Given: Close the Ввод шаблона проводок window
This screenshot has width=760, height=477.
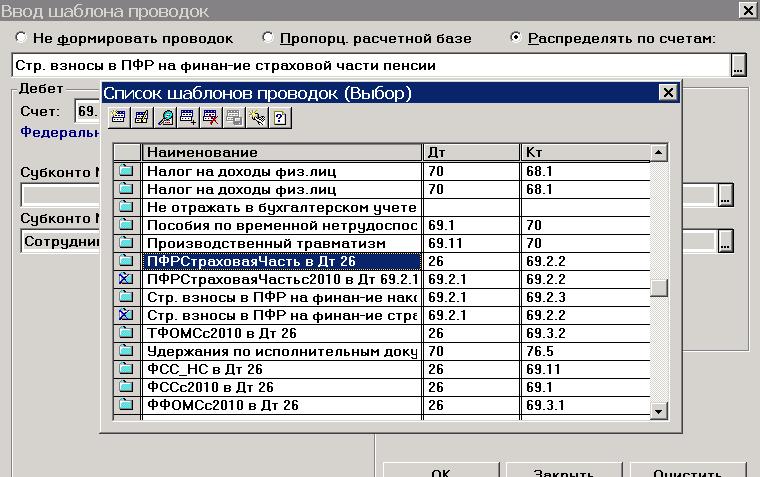Looking at the screenshot, I should (748, 10).
